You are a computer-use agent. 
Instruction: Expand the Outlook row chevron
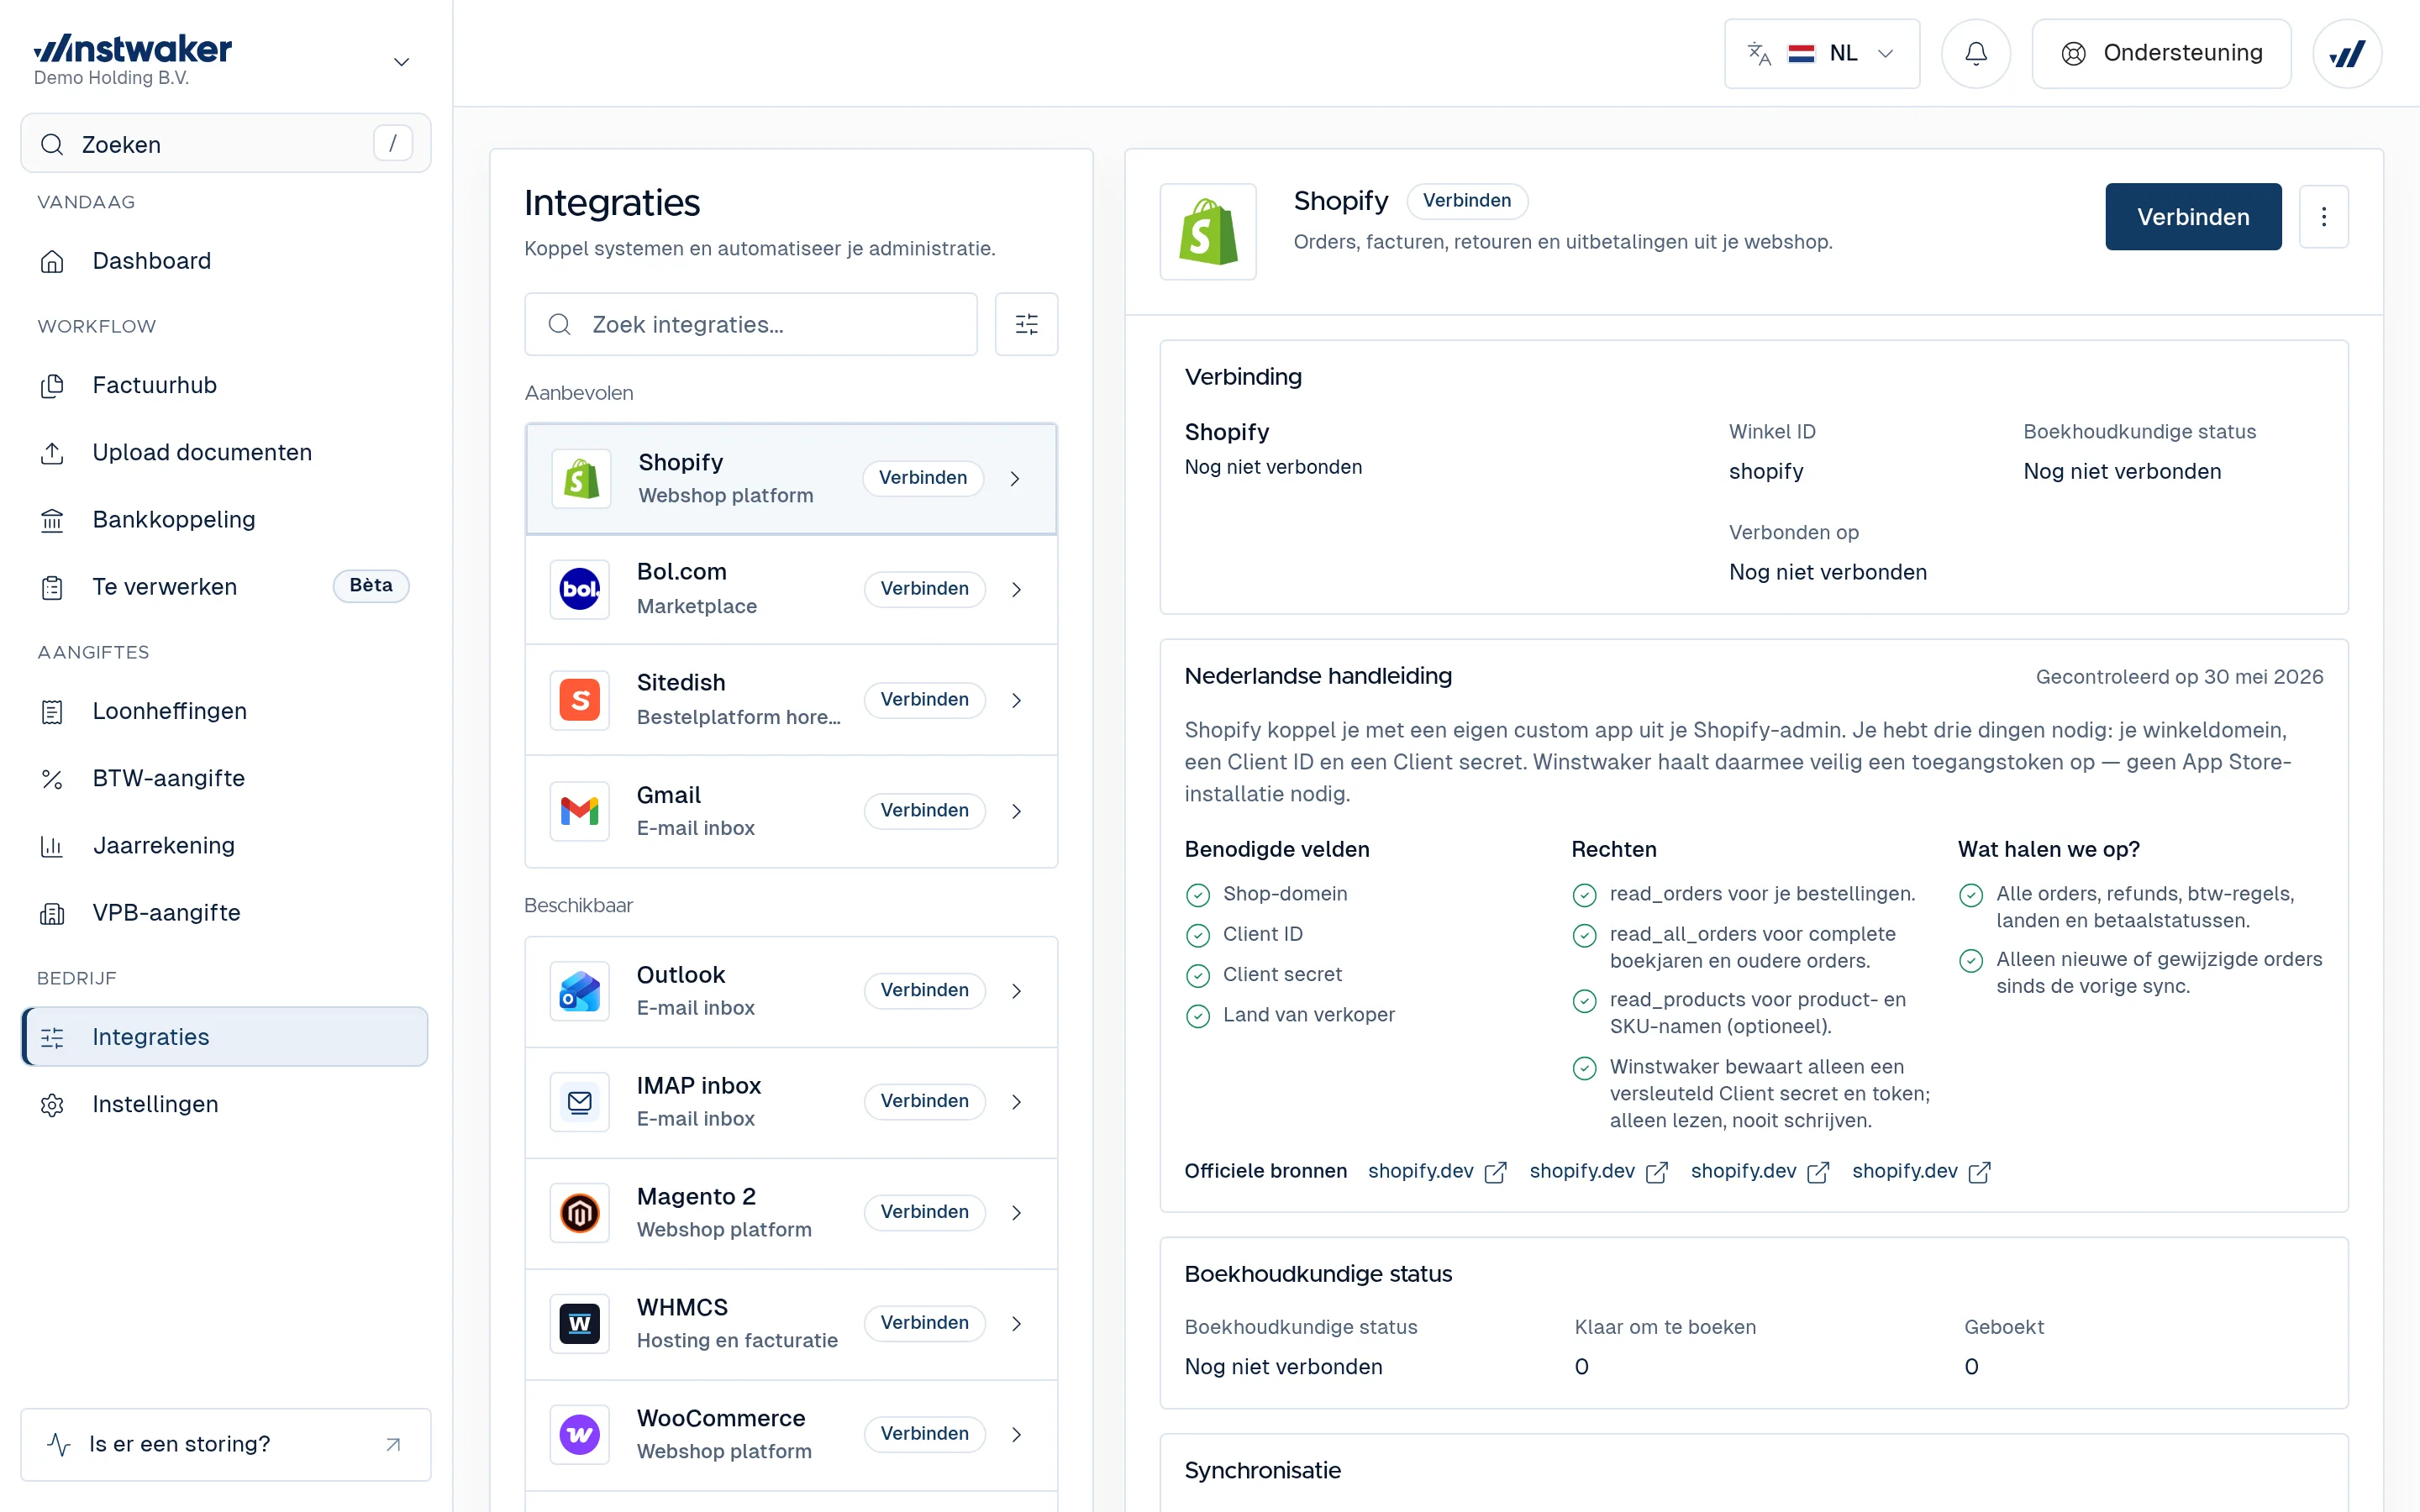coord(1016,991)
